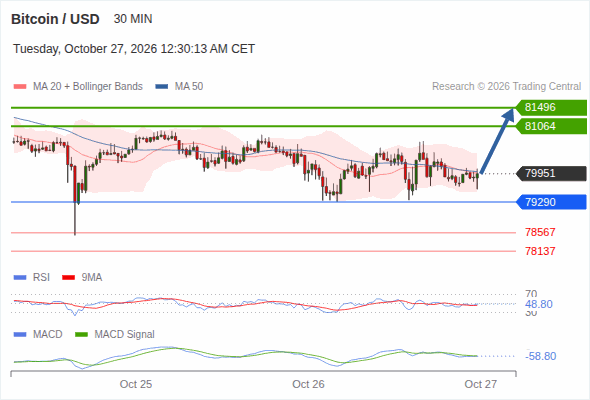Click the Oct 26 date axis label
The height and width of the screenshot is (400, 590).
point(308,384)
